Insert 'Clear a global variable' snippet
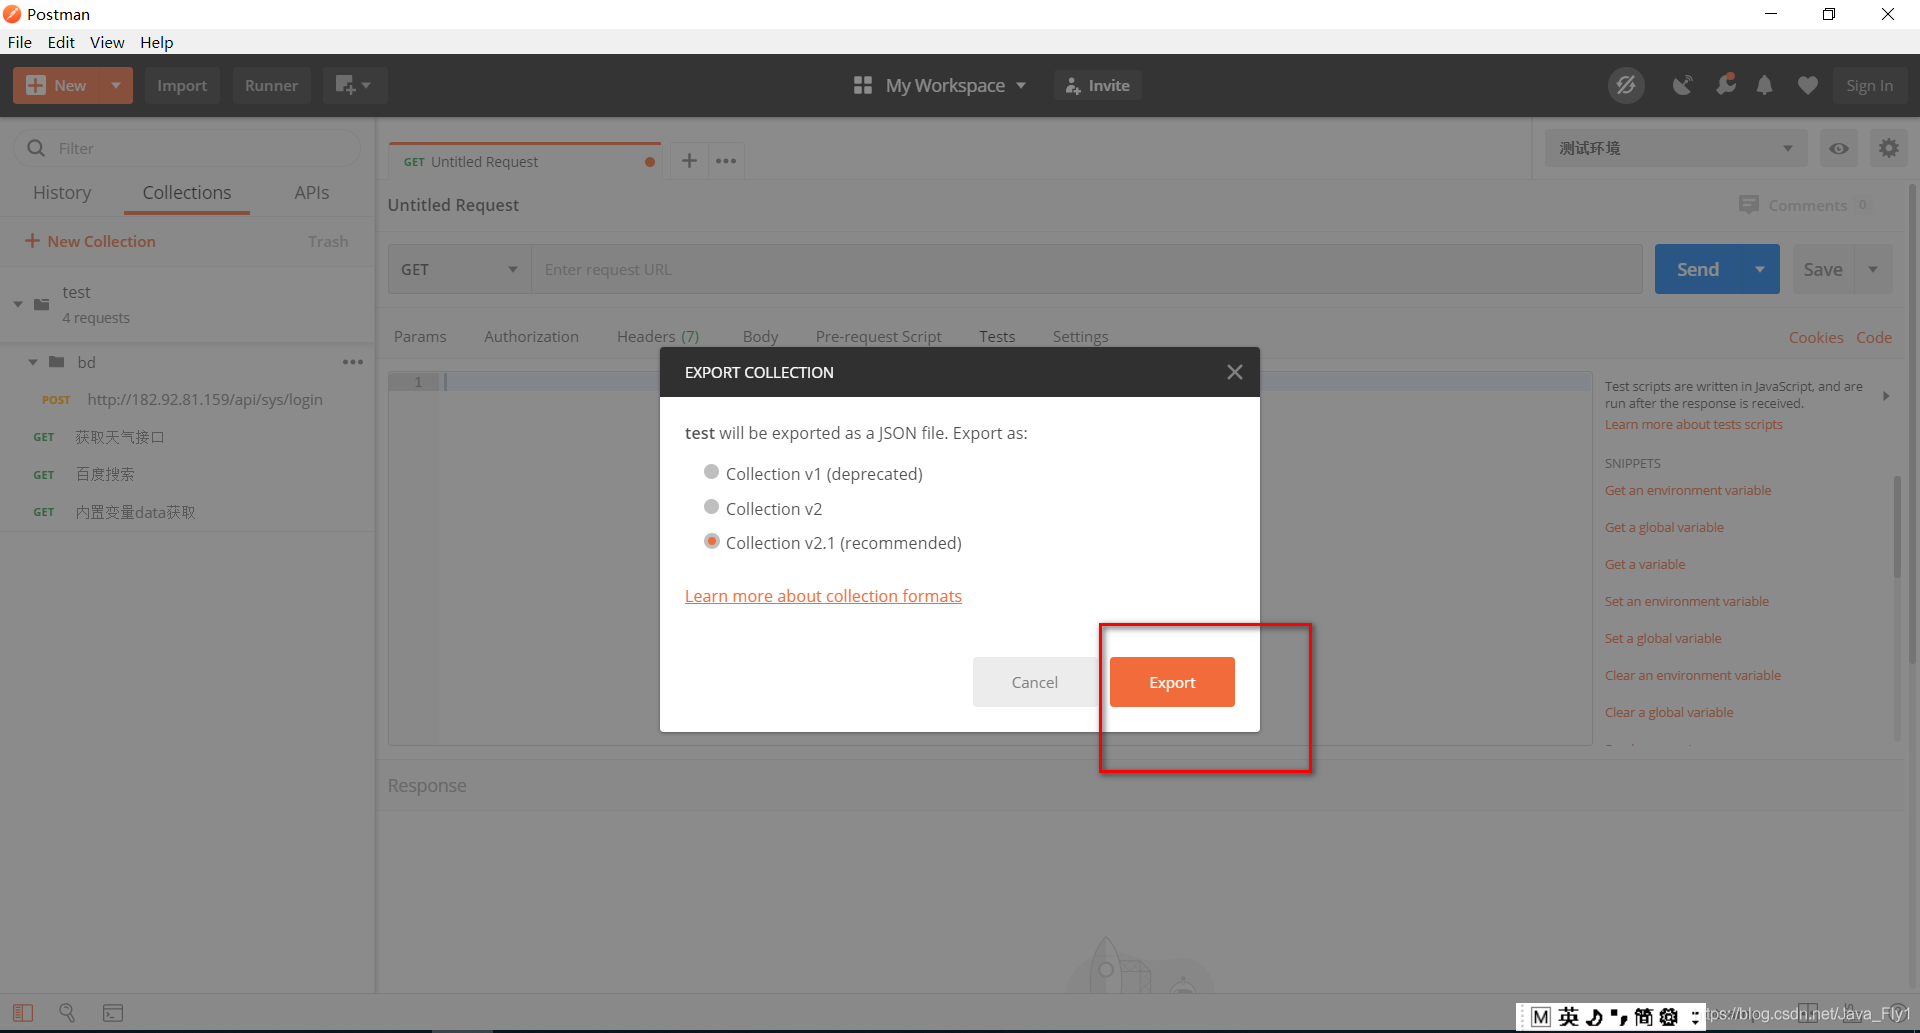The width and height of the screenshot is (1920, 1033). click(1669, 712)
